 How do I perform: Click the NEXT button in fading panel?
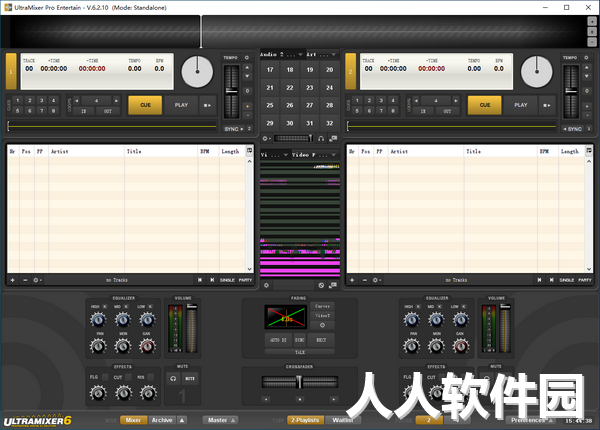pyautogui.click(x=321, y=340)
